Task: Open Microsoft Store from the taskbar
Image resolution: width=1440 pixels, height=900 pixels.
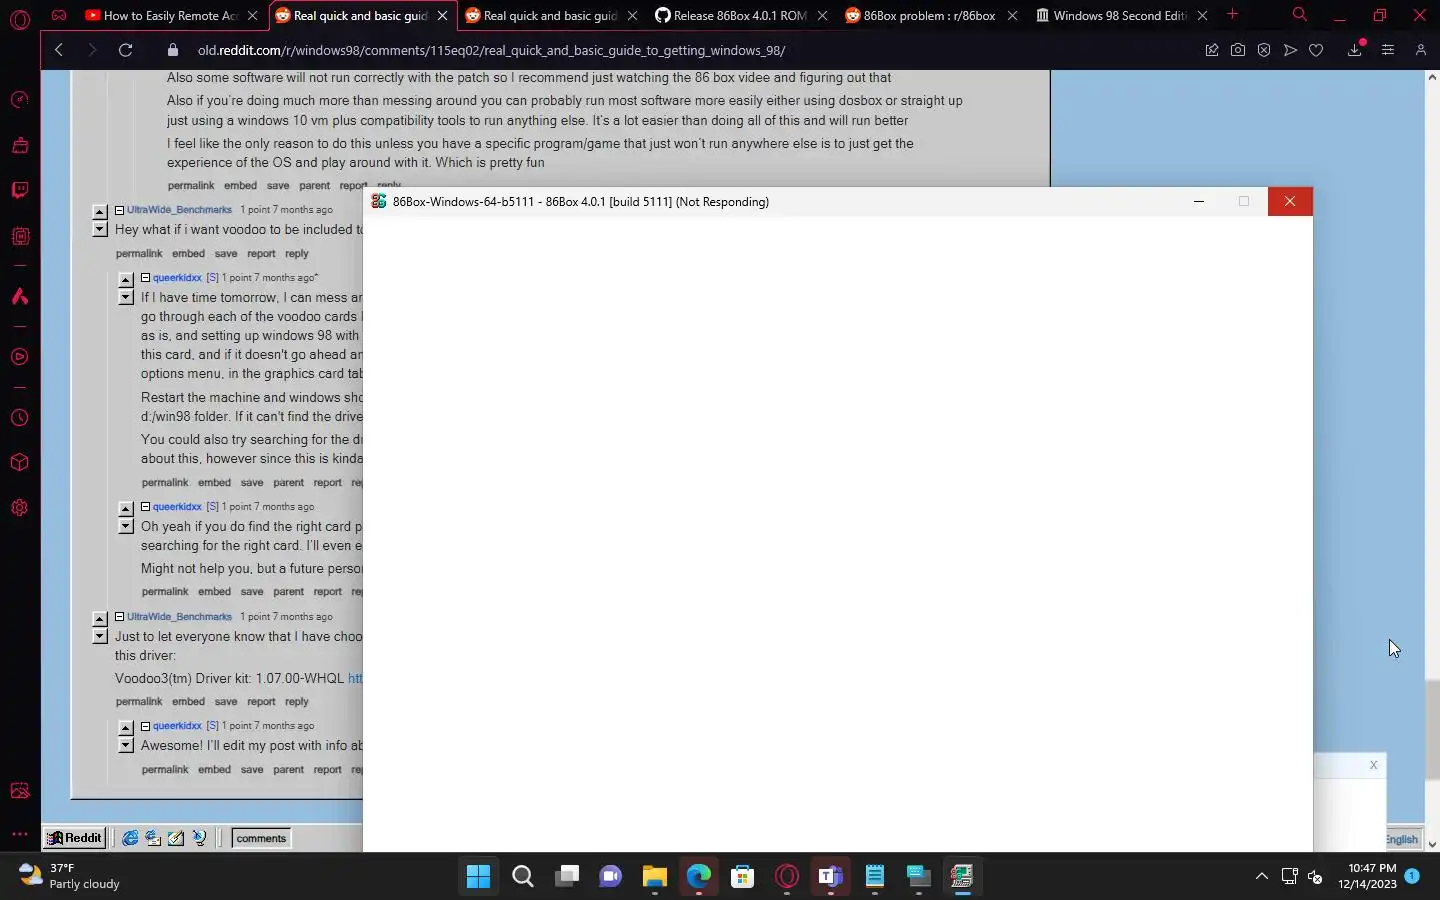Action: (743, 877)
